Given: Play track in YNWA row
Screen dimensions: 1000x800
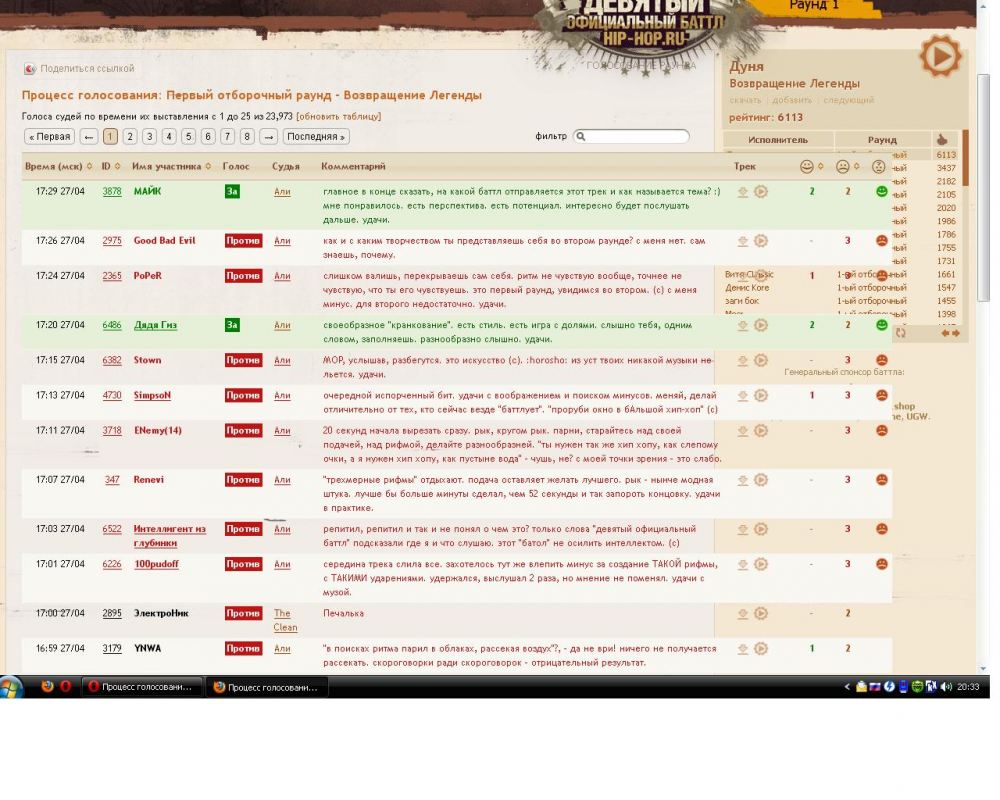Looking at the screenshot, I should pos(761,648).
